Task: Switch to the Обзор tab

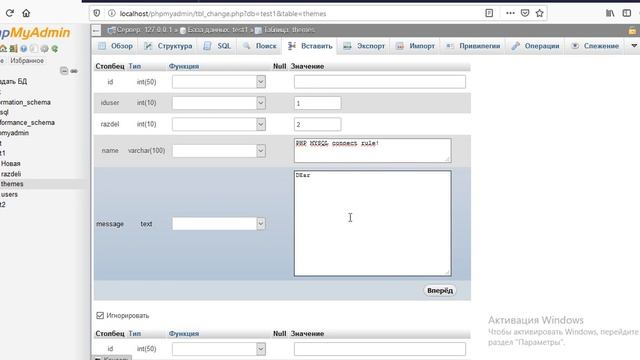Action: tap(116, 46)
